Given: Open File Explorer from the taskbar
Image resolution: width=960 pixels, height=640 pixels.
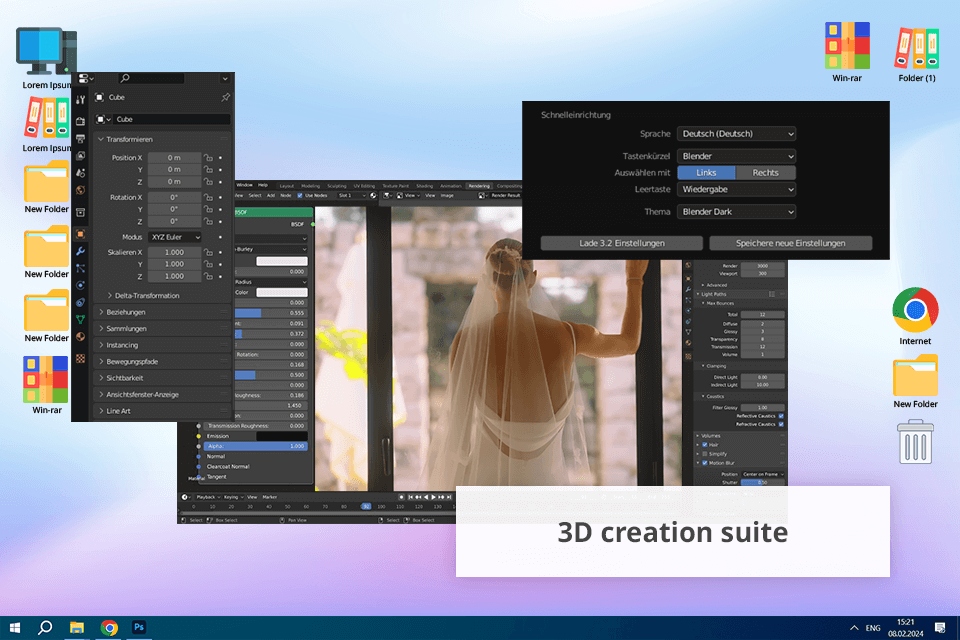Looking at the screenshot, I should click(77, 627).
